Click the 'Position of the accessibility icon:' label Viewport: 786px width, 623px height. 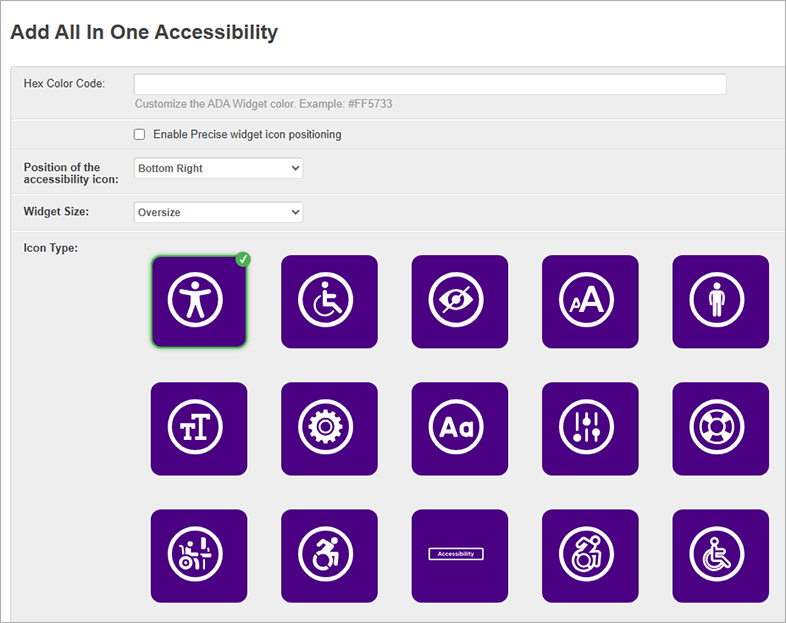point(71,173)
